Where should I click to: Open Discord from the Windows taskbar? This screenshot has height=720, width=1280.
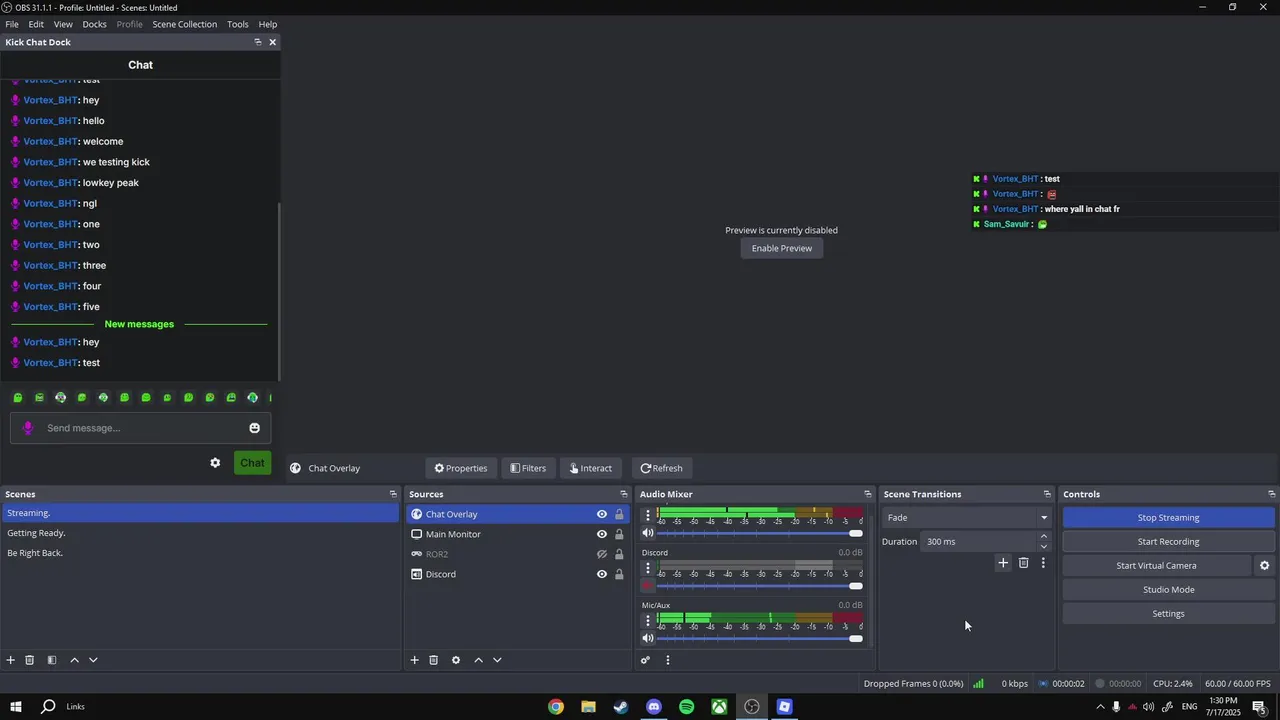coord(654,707)
